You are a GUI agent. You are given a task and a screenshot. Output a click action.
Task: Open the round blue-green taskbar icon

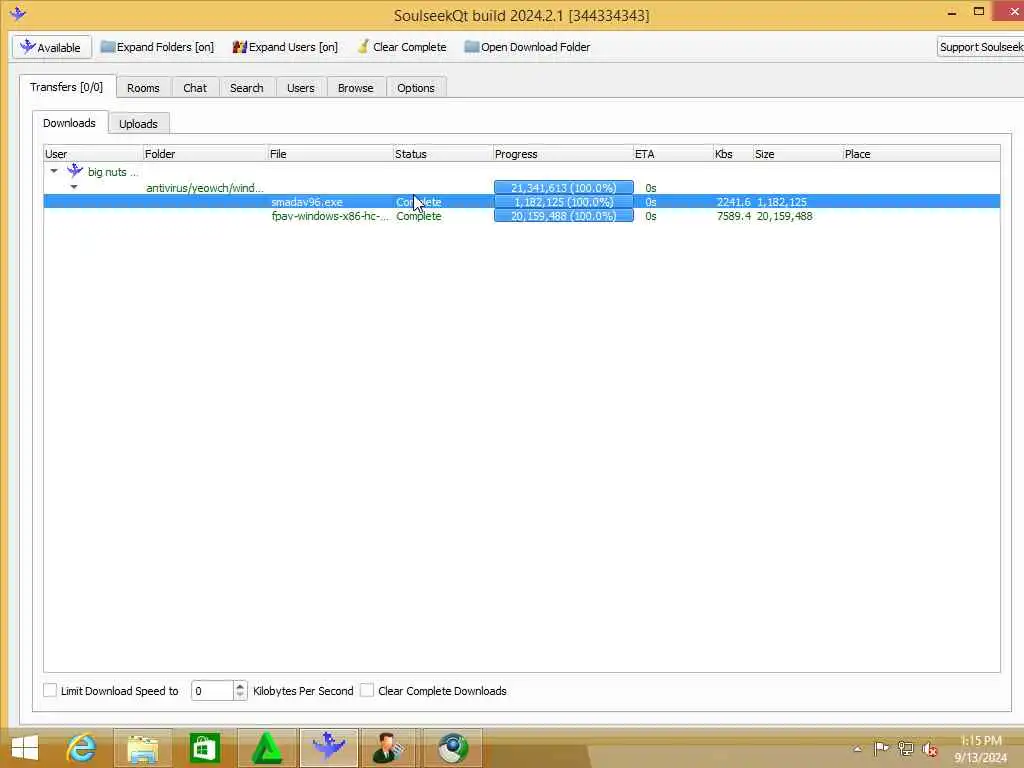click(x=453, y=748)
